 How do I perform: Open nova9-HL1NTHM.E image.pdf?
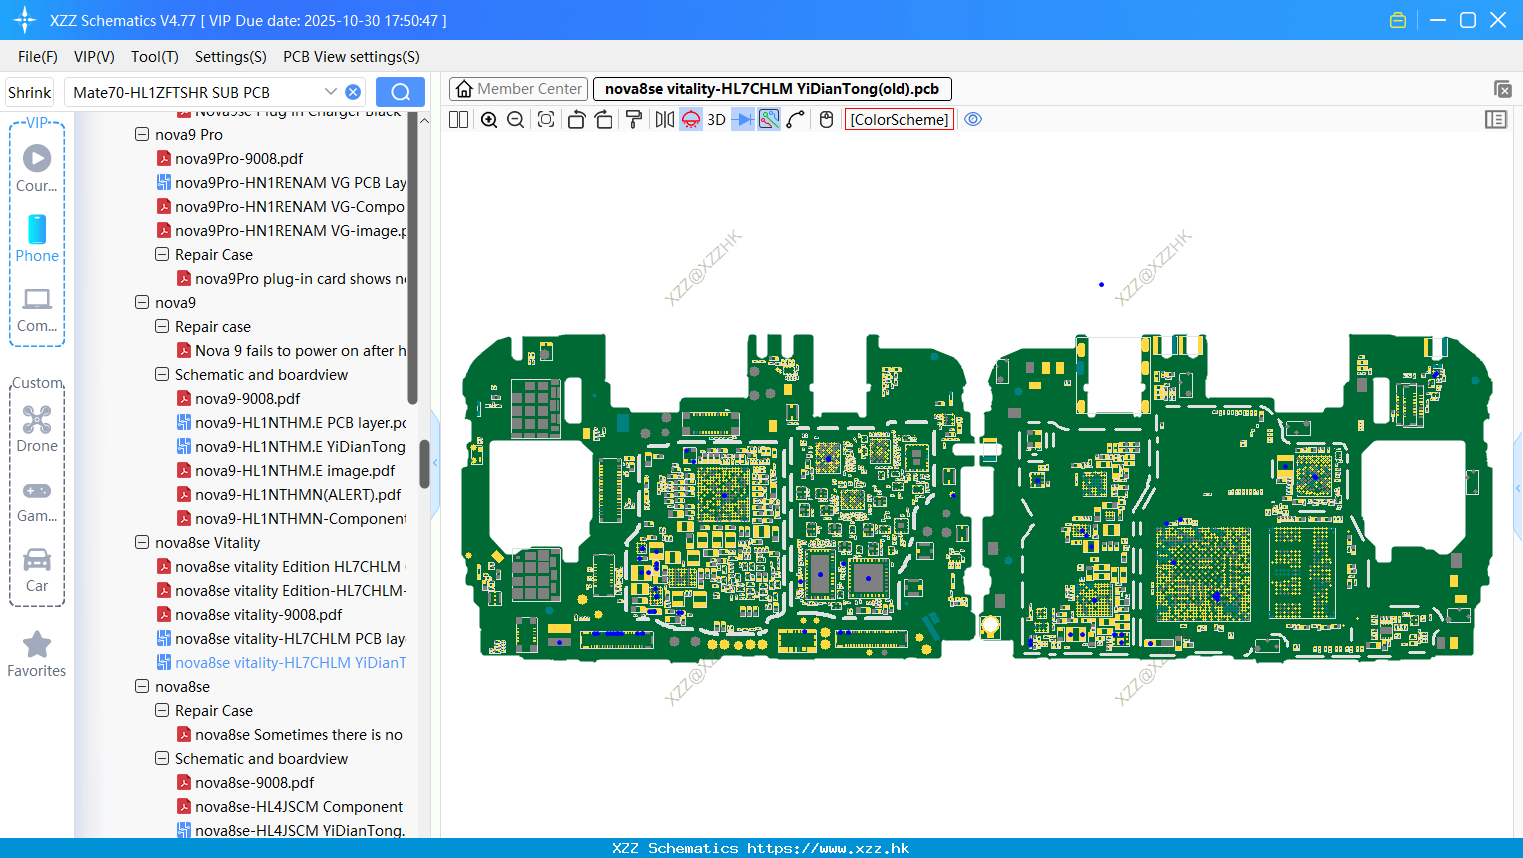point(295,470)
